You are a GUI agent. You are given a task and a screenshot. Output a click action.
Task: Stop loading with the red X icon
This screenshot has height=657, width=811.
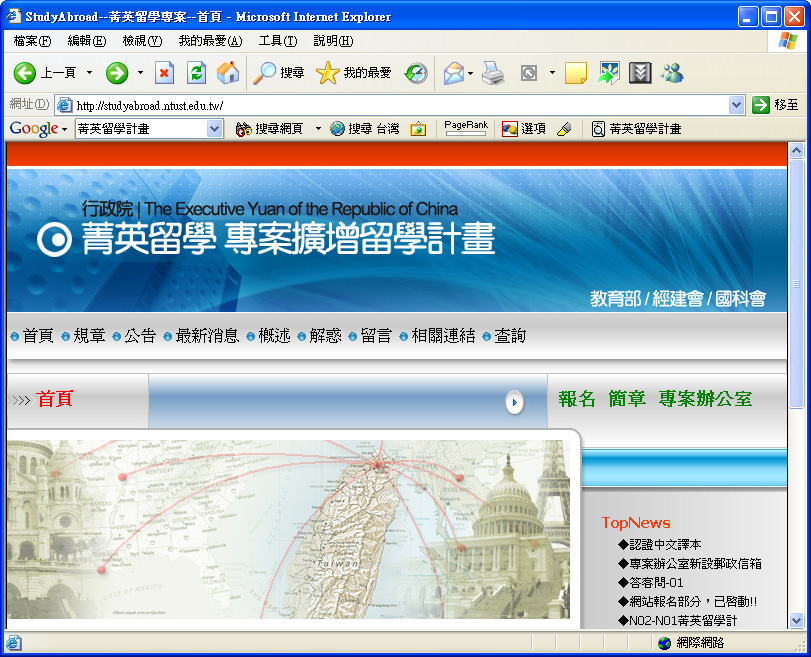pyautogui.click(x=164, y=73)
